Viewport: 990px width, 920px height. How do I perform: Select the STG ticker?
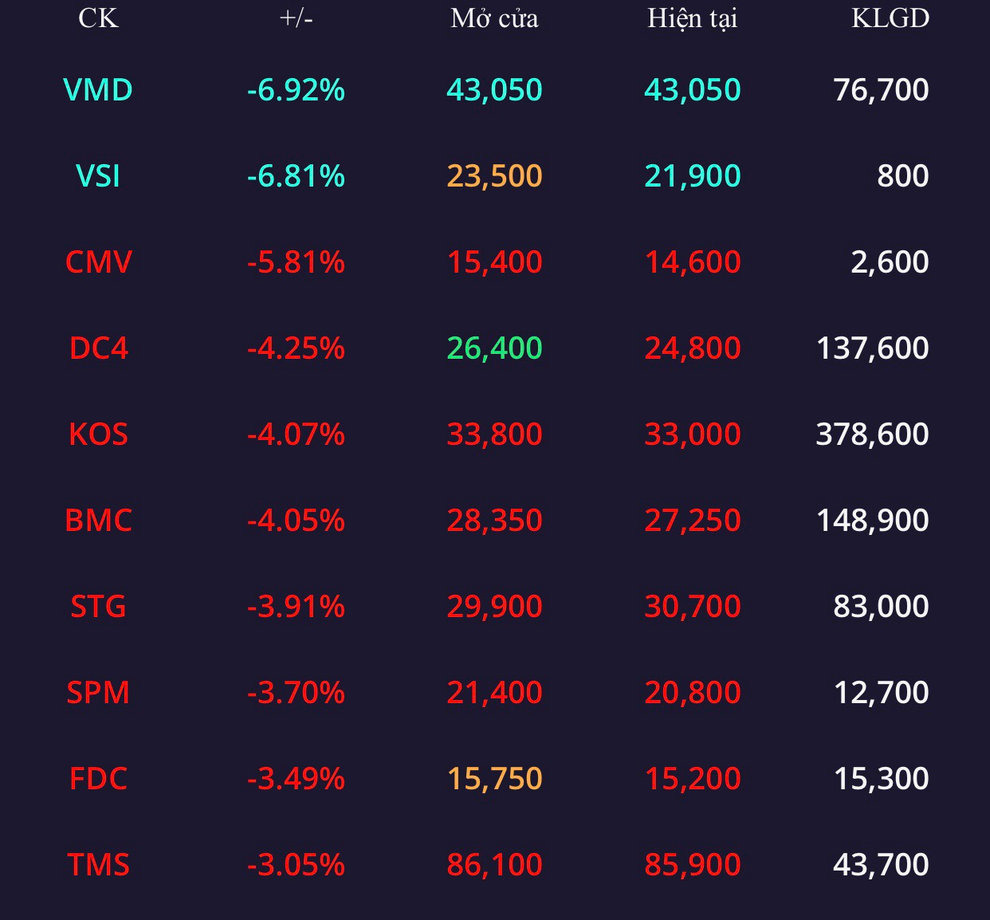tap(98, 606)
